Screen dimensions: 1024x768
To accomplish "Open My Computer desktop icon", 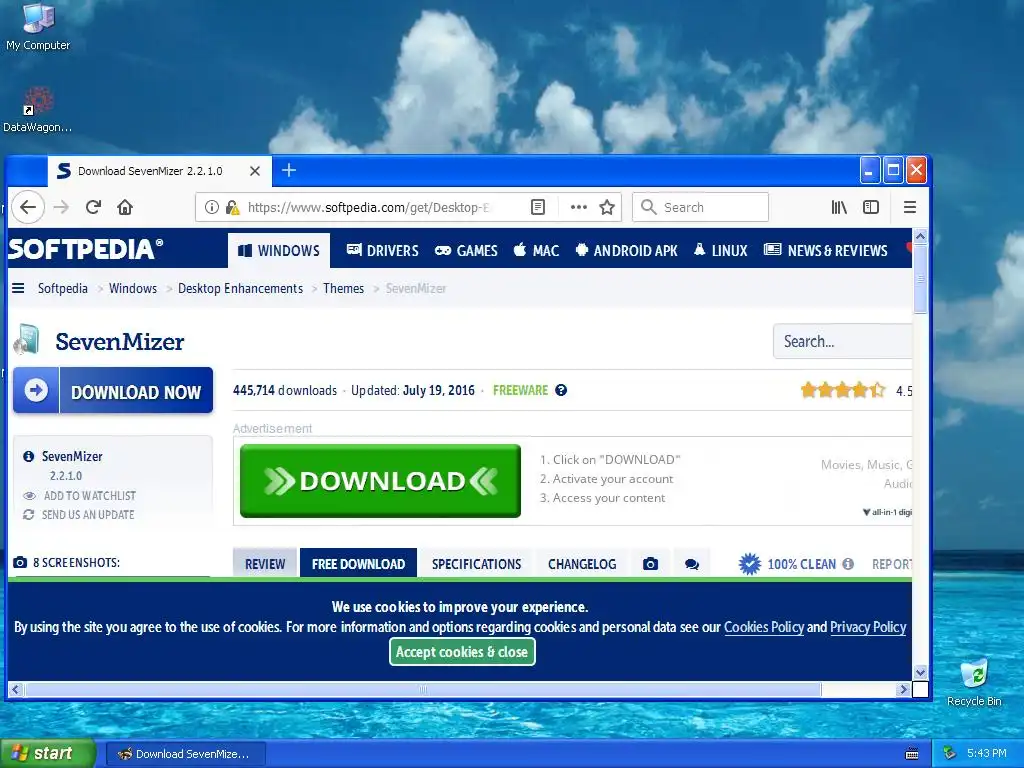I will (x=38, y=27).
